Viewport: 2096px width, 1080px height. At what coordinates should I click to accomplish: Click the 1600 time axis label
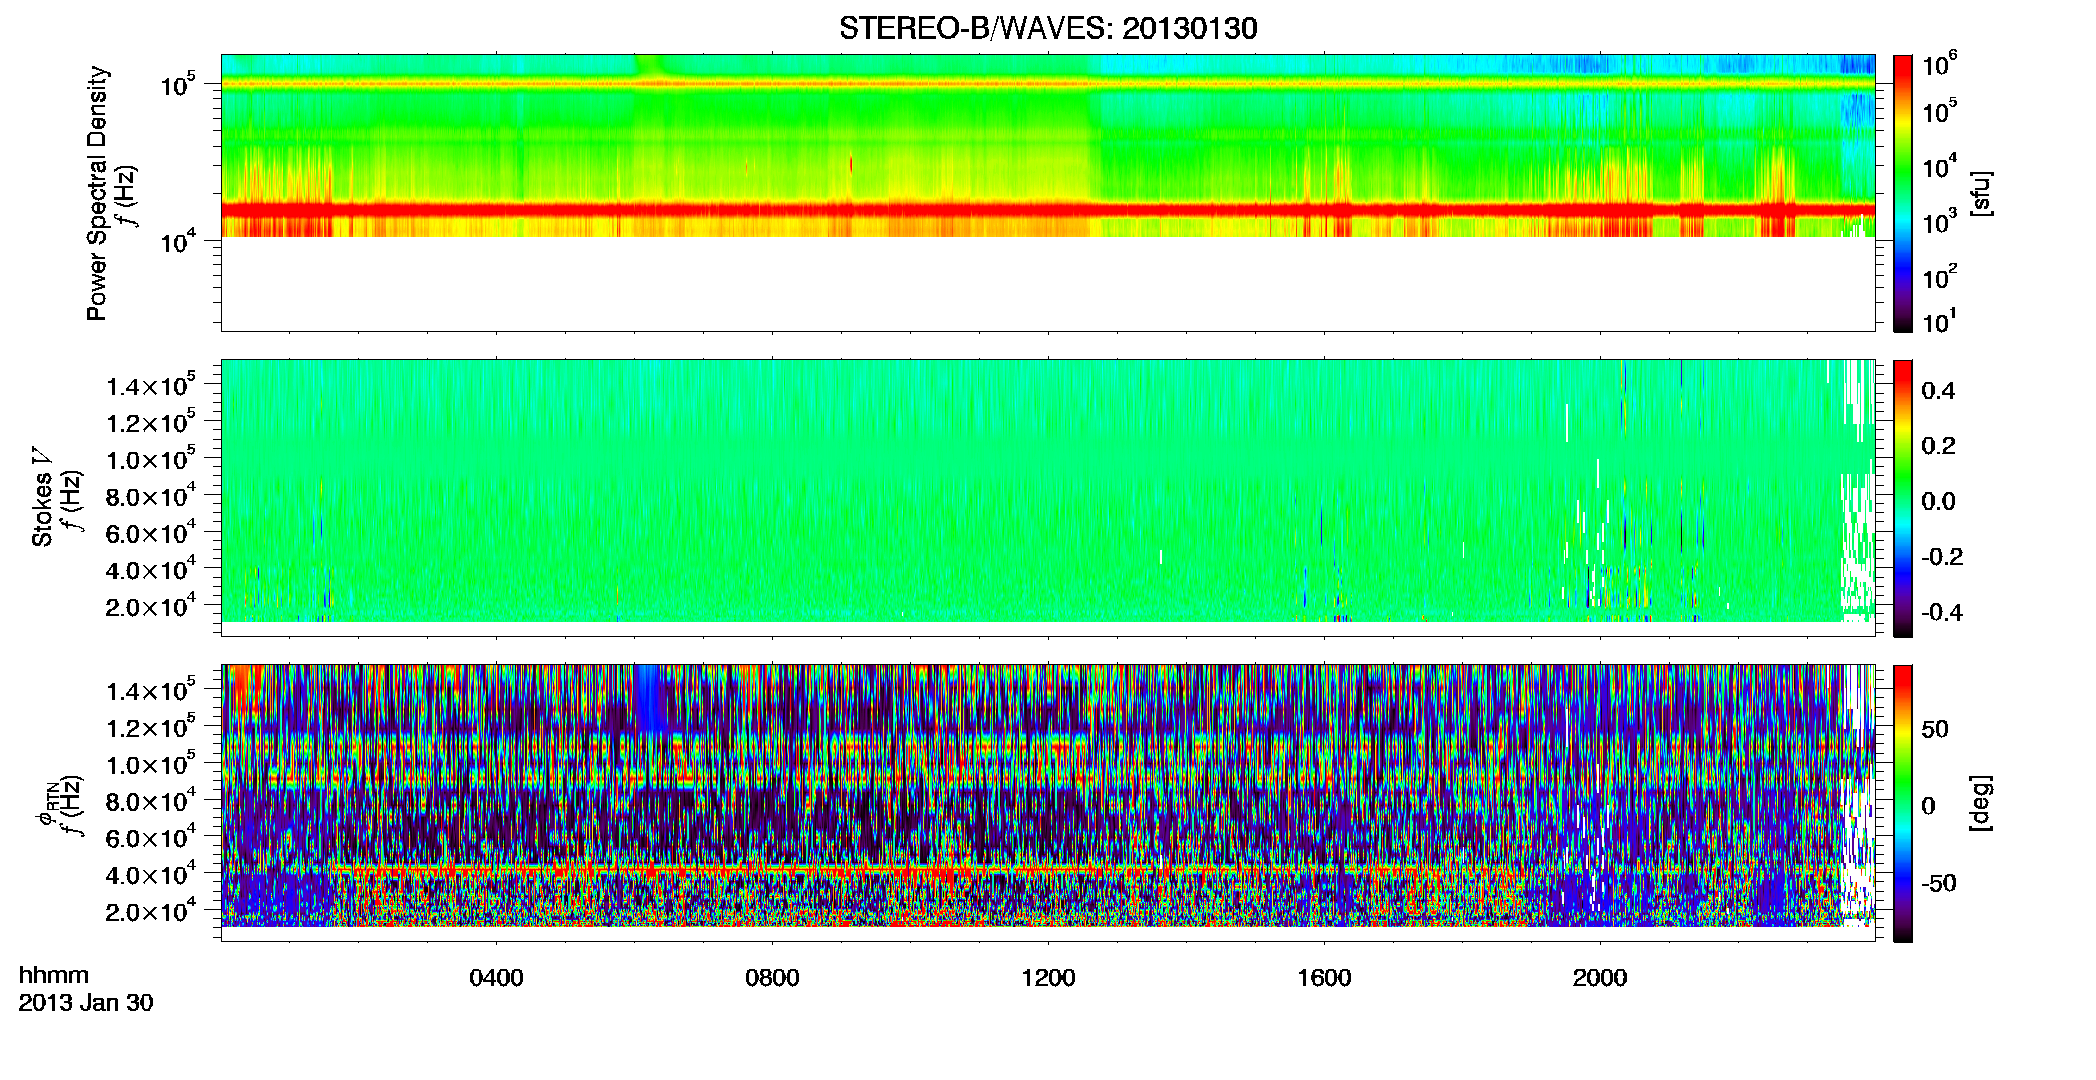pos(1324,978)
